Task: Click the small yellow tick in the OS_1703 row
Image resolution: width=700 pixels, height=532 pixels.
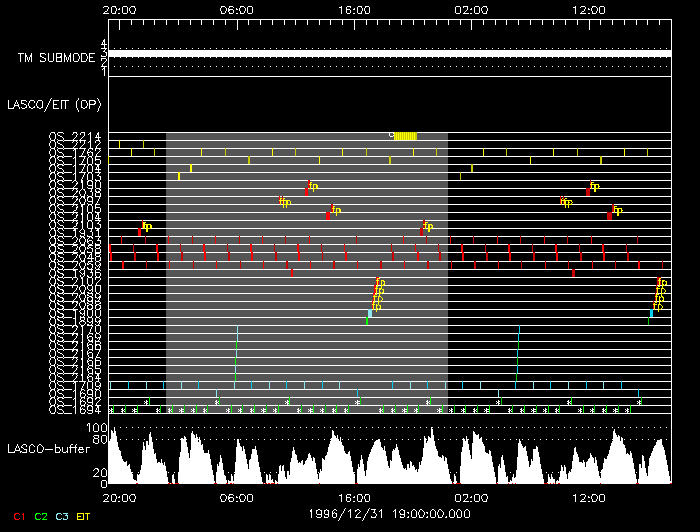Action: [179, 176]
